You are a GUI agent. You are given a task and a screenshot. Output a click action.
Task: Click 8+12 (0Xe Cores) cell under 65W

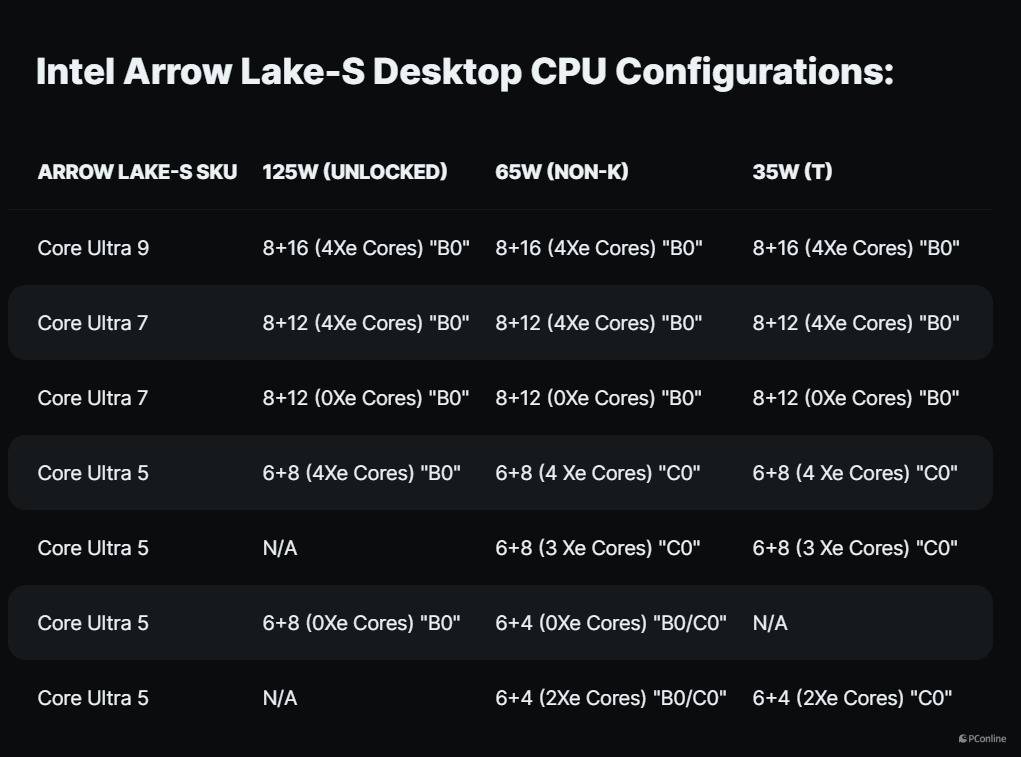599,398
